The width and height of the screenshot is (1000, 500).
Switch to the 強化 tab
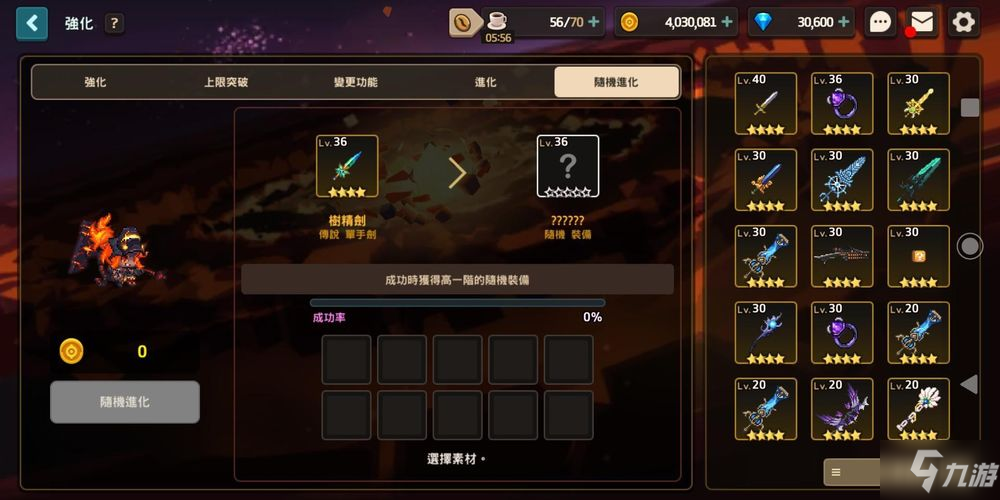(x=96, y=82)
